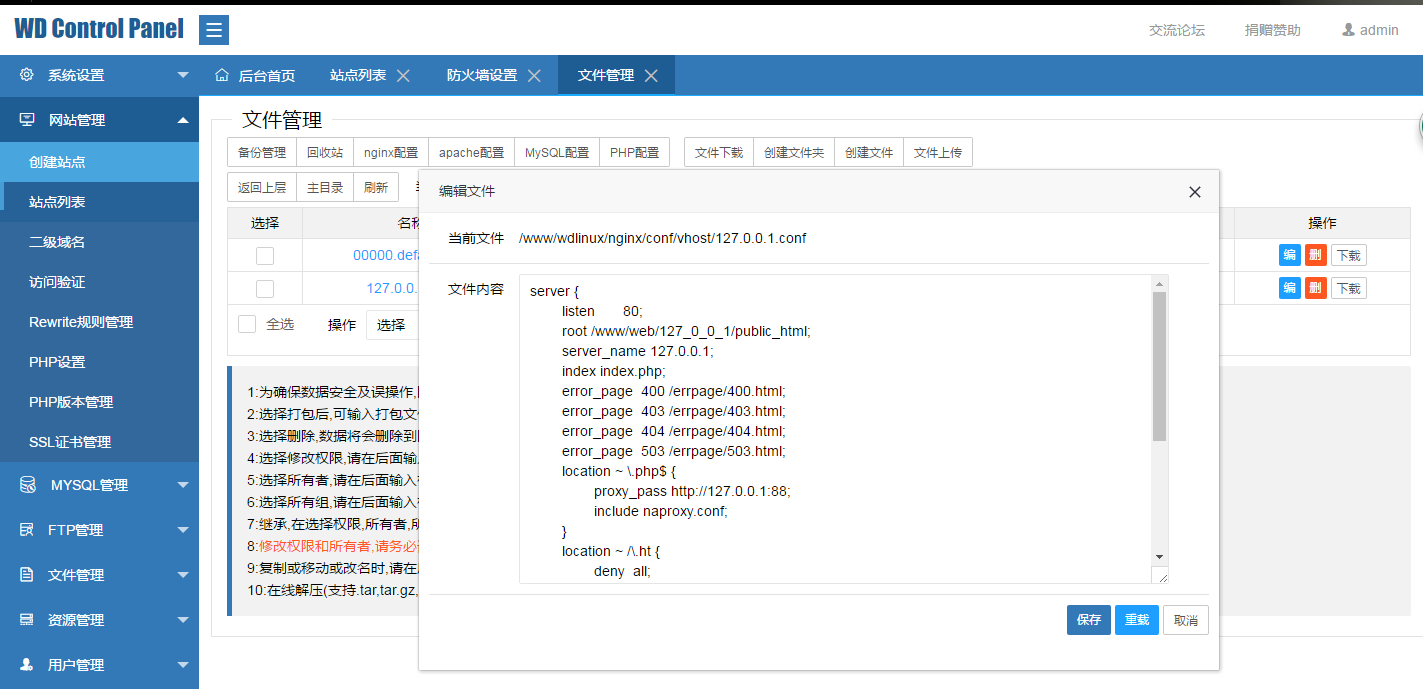
Task: Click the red 删 delete icon for 127.0.0.1
Action: point(1316,288)
